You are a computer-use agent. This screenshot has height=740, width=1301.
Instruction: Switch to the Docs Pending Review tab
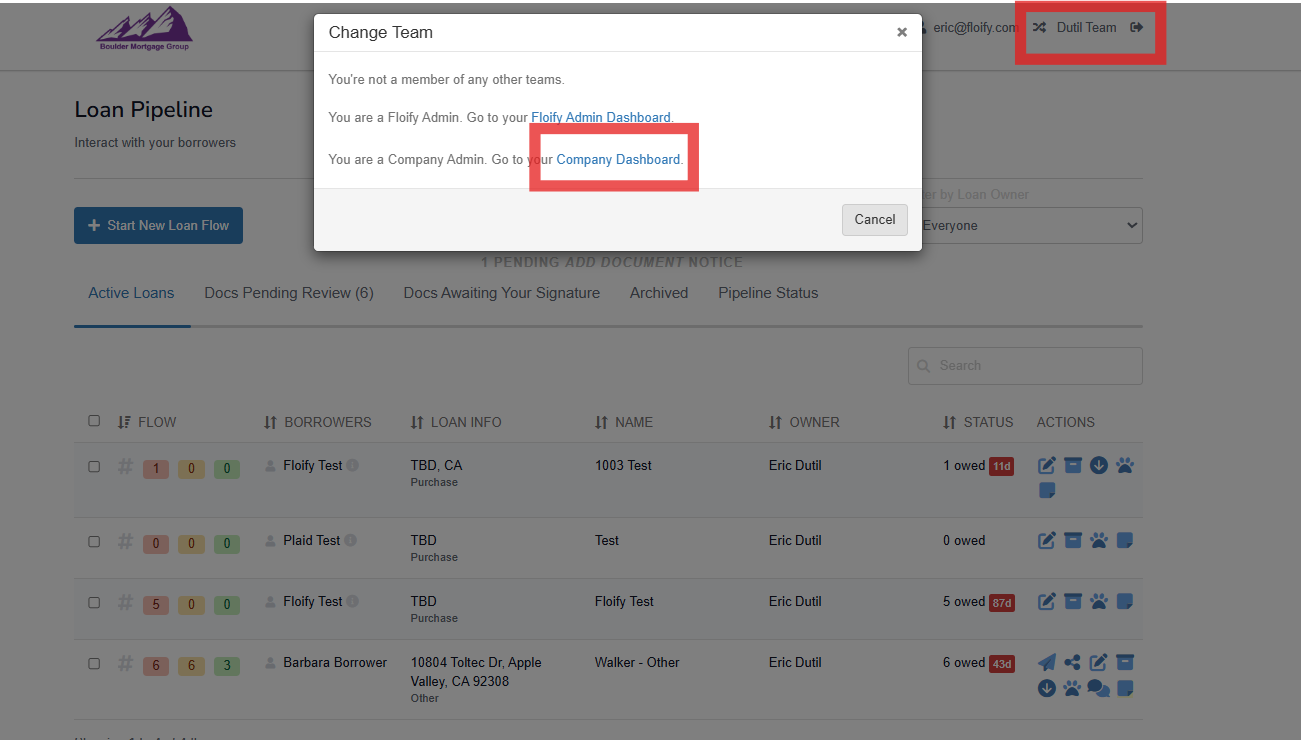pos(288,293)
